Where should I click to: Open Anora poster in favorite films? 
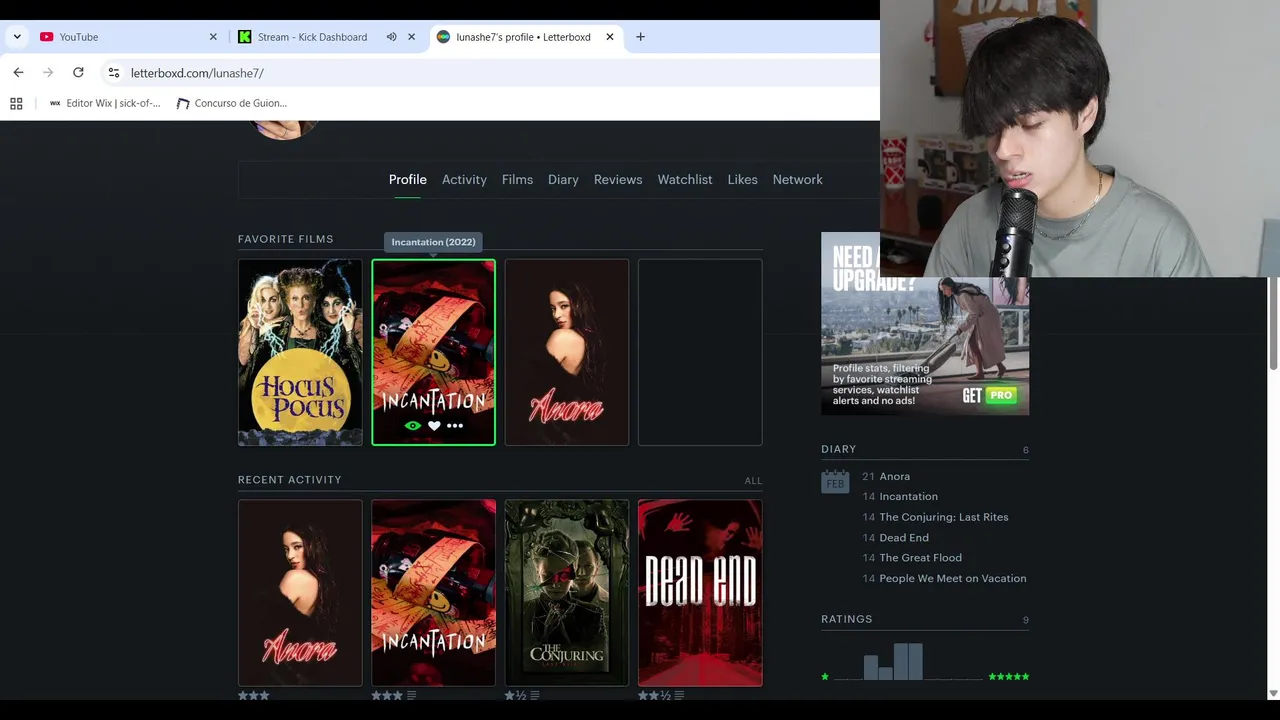point(567,352)
